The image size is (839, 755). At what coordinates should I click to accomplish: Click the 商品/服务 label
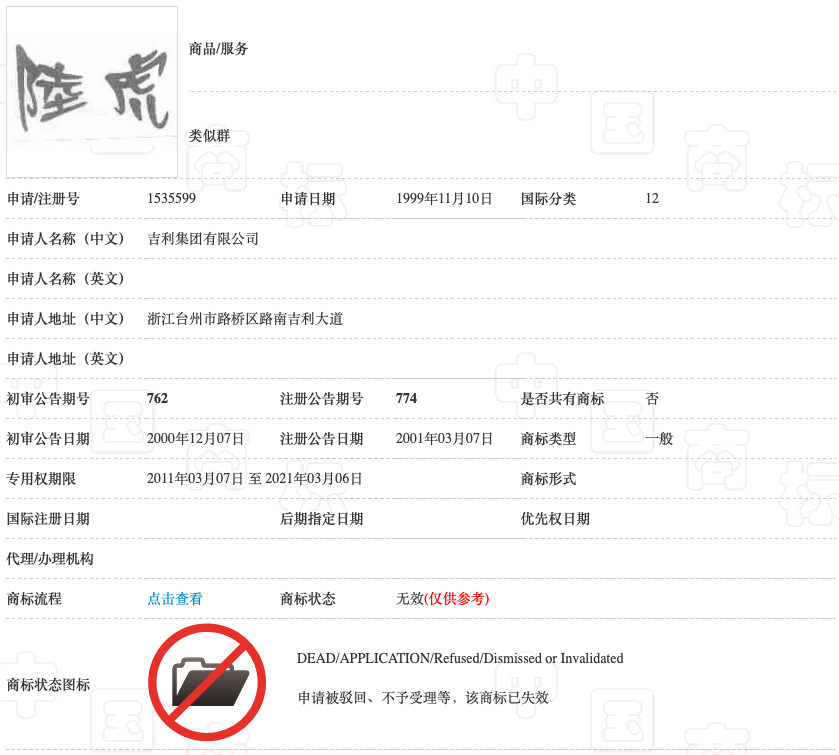218,49
